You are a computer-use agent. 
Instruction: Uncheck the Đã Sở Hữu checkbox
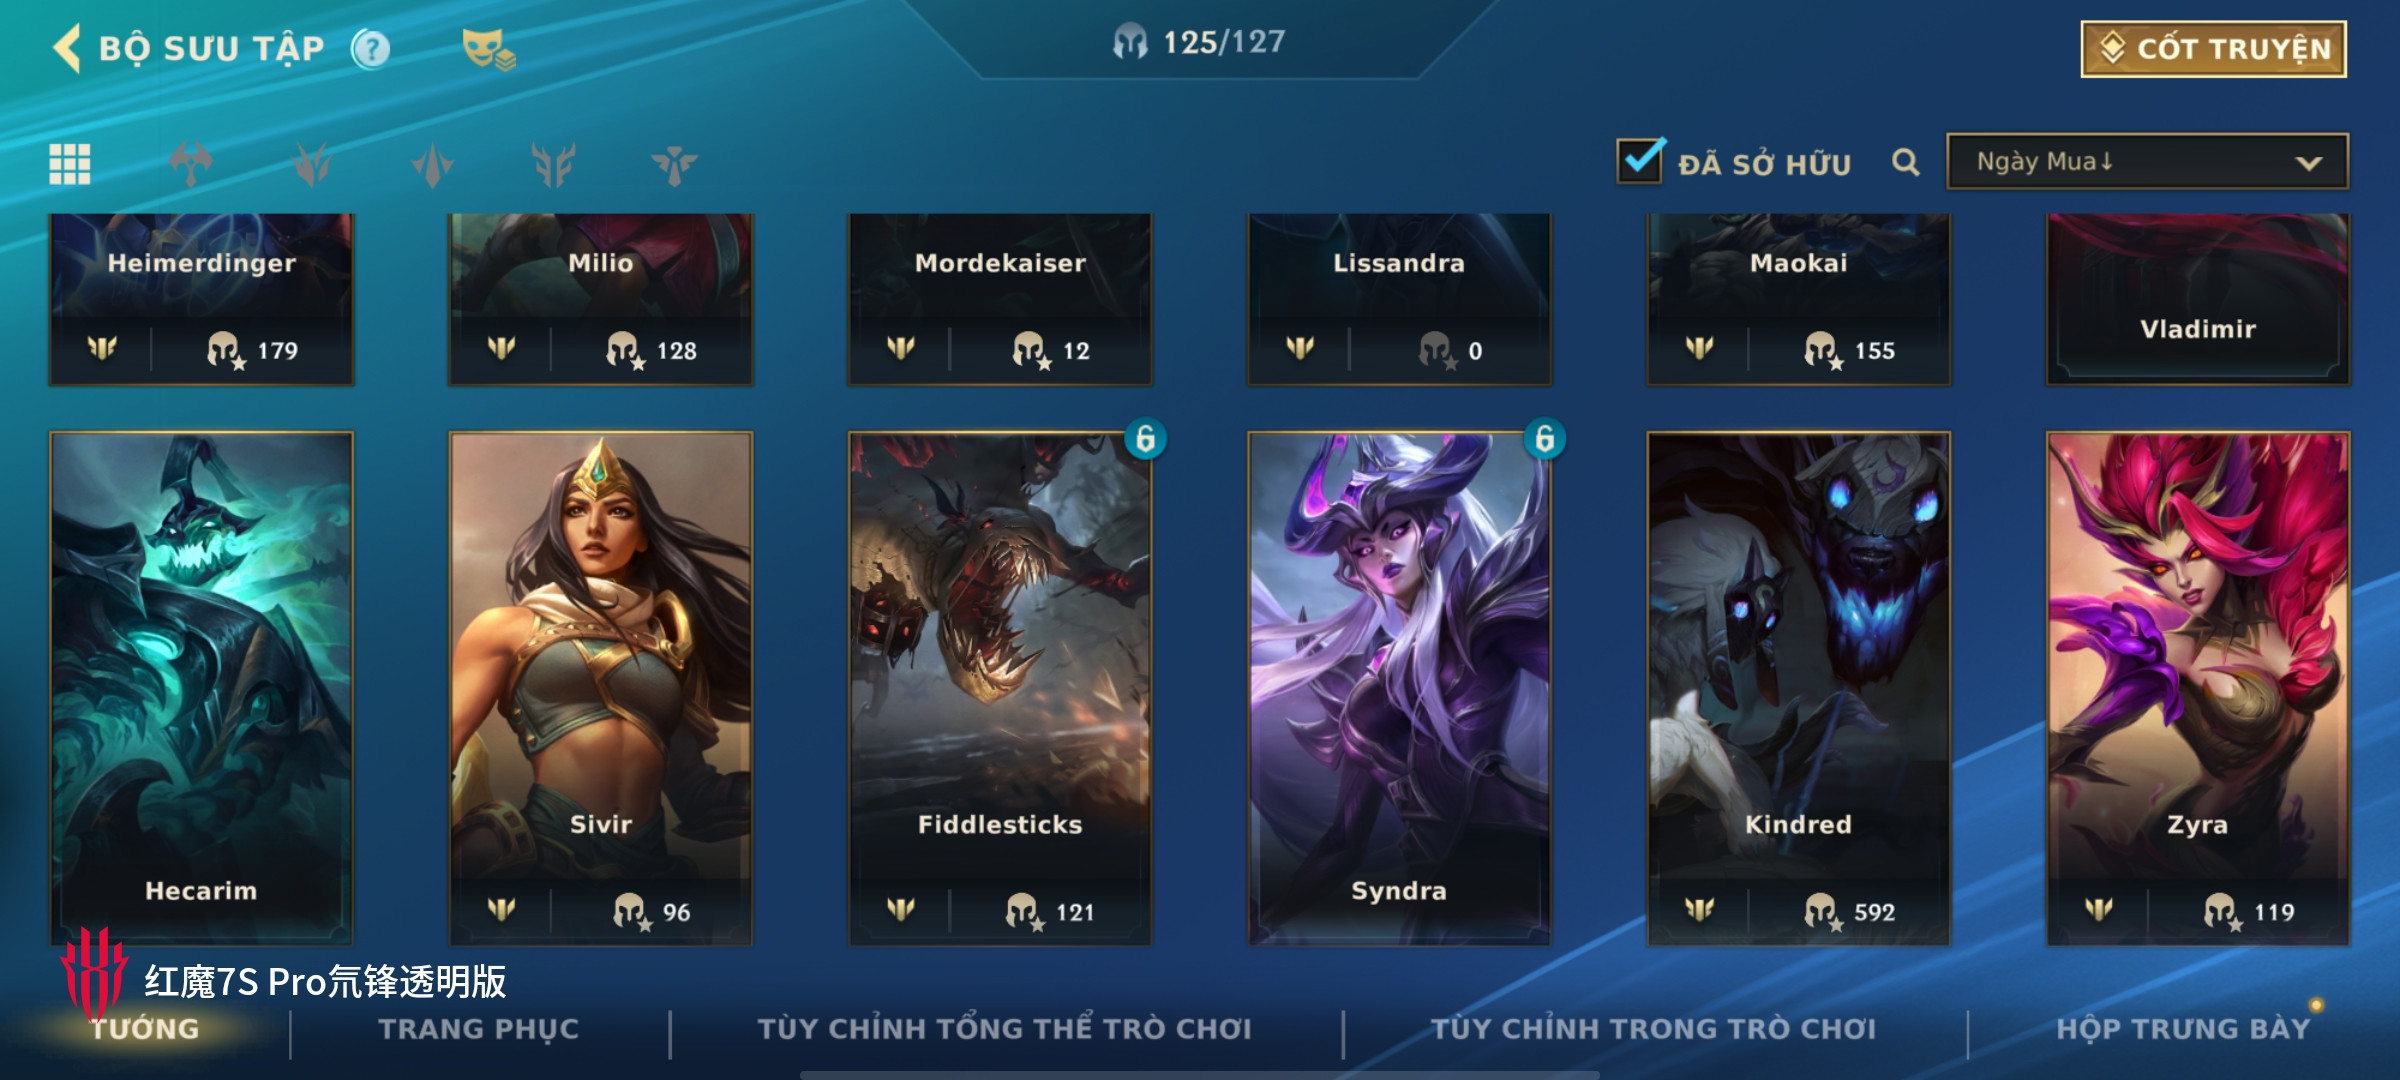(x=1640, y=160)
